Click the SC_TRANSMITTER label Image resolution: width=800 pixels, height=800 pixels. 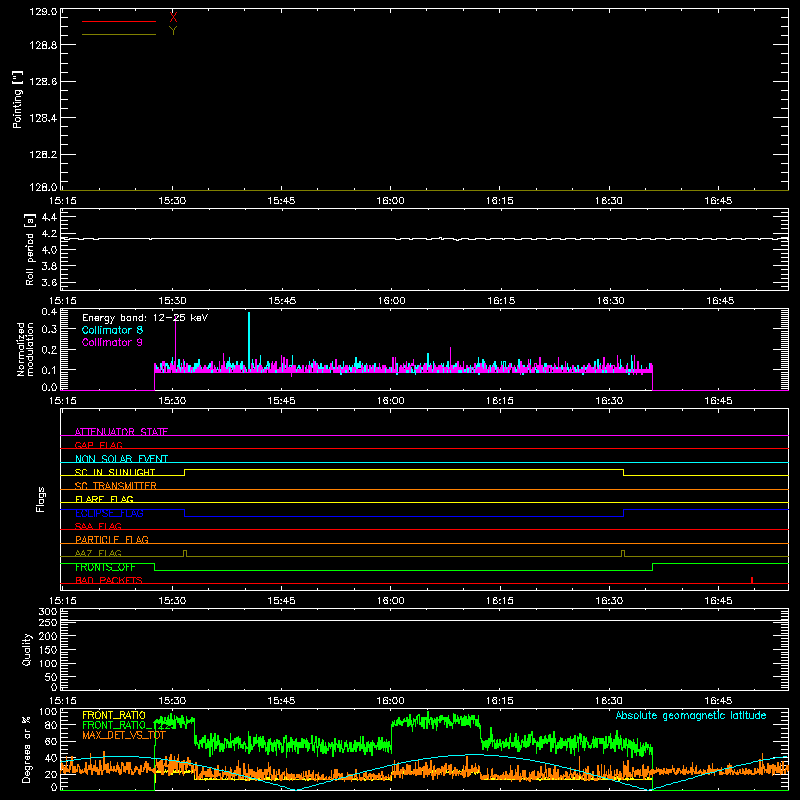(116, 486)
